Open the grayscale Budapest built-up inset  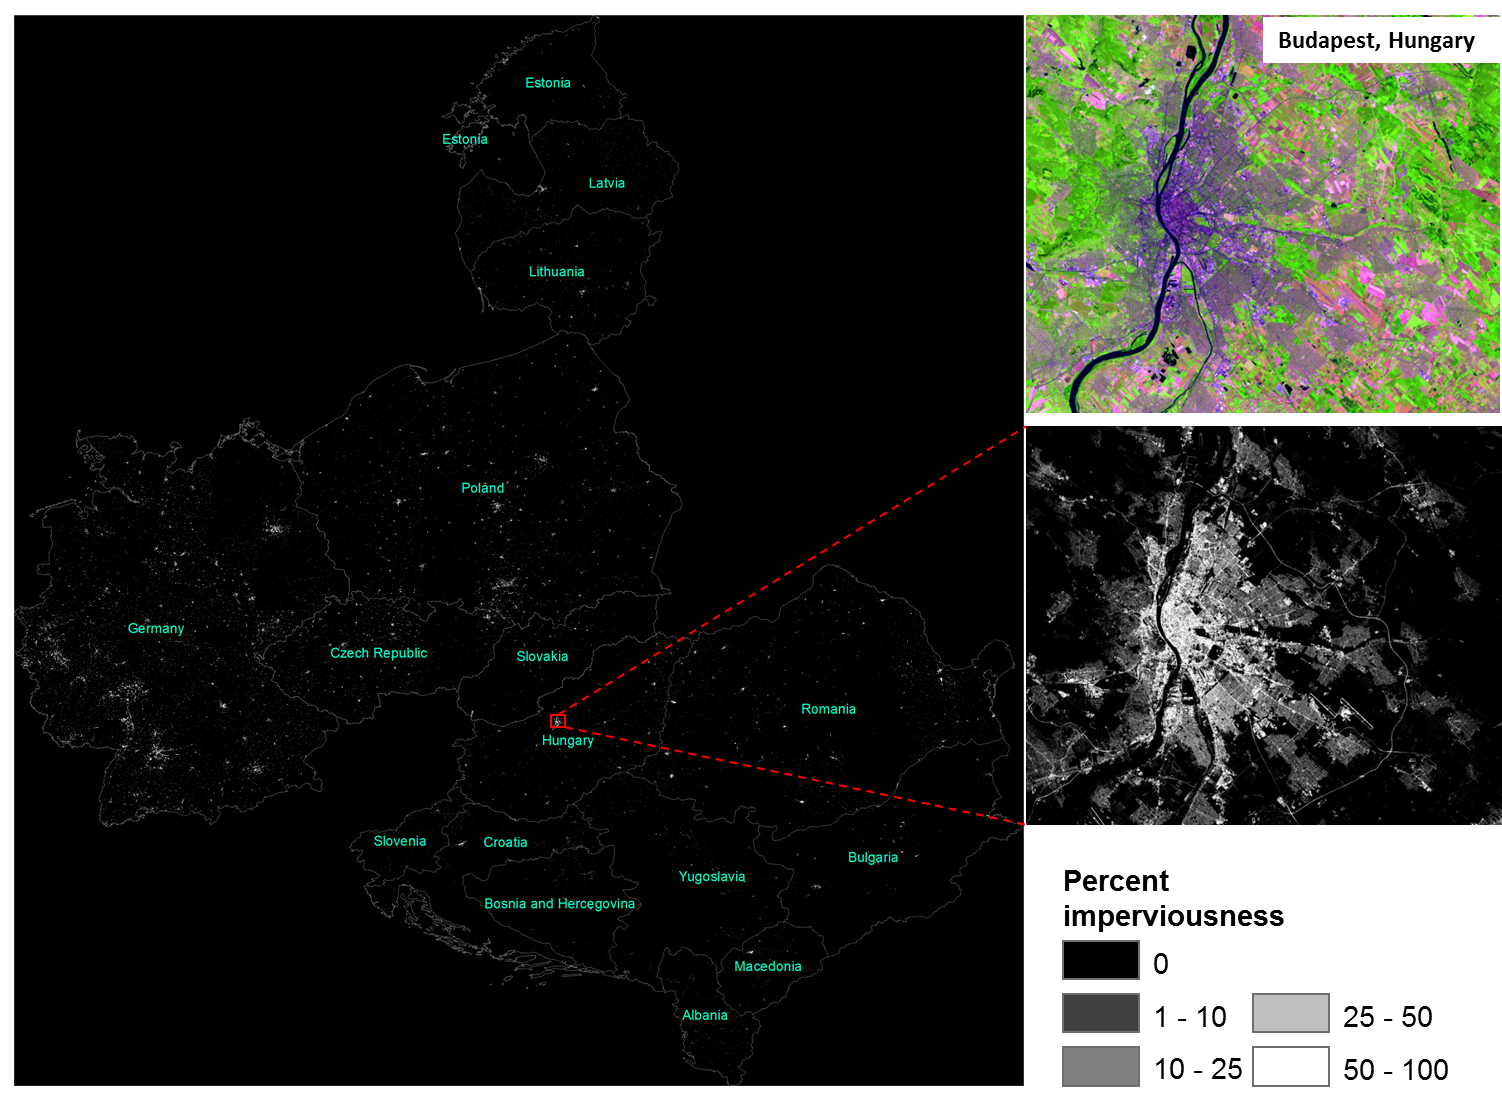click(x=1262, y=626)
